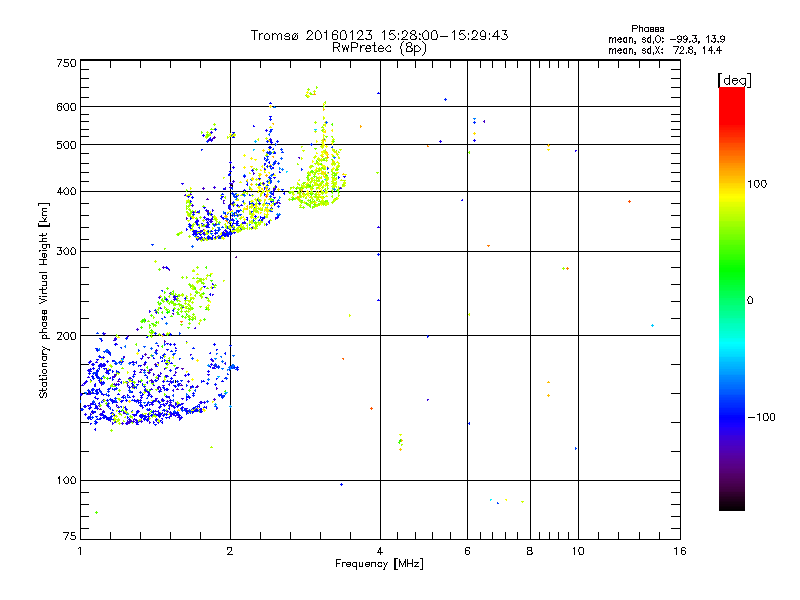This screenshot has width=800, height=600.
Task: Click the y-axis tick label '600'
Action: 66,107
